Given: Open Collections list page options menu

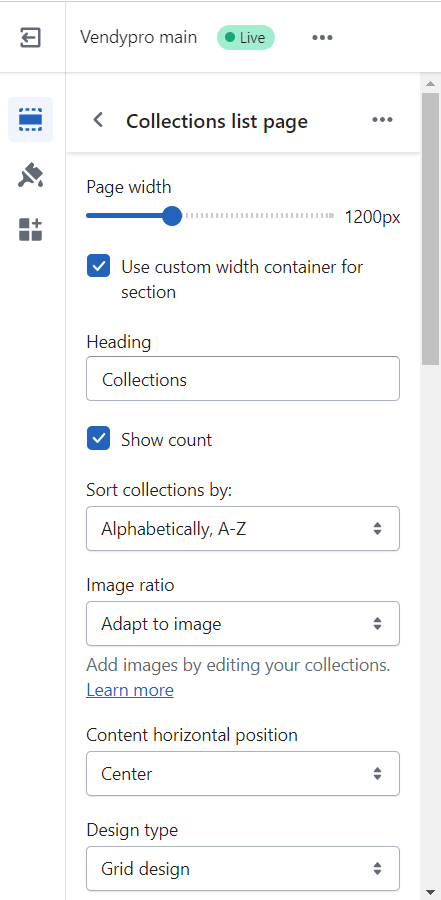Looking at the screenshot, I should coord(382,120).
